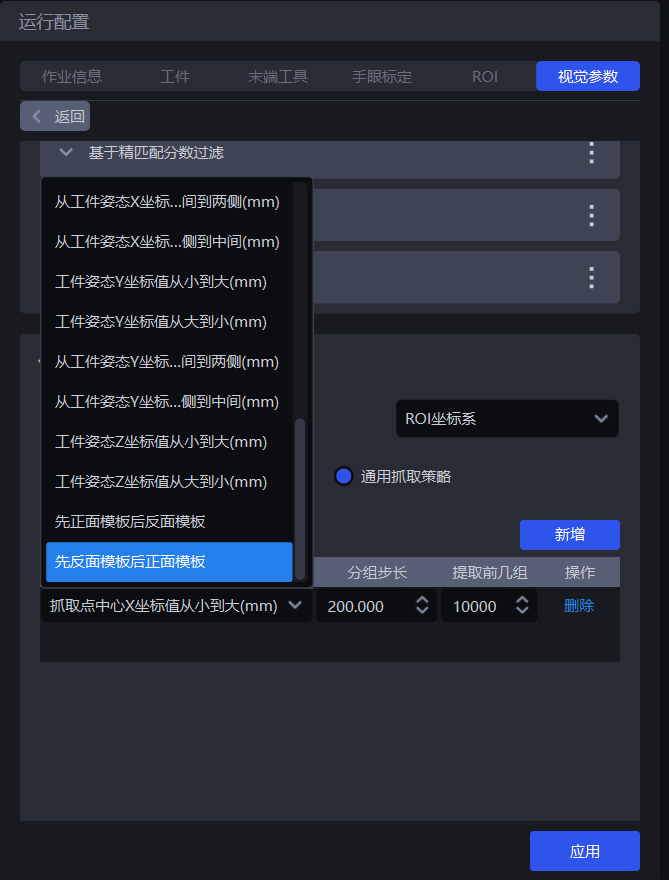Screen dimensions: 669x880
Task: Switch to the 手眼标定 tab
Action: 381,76
